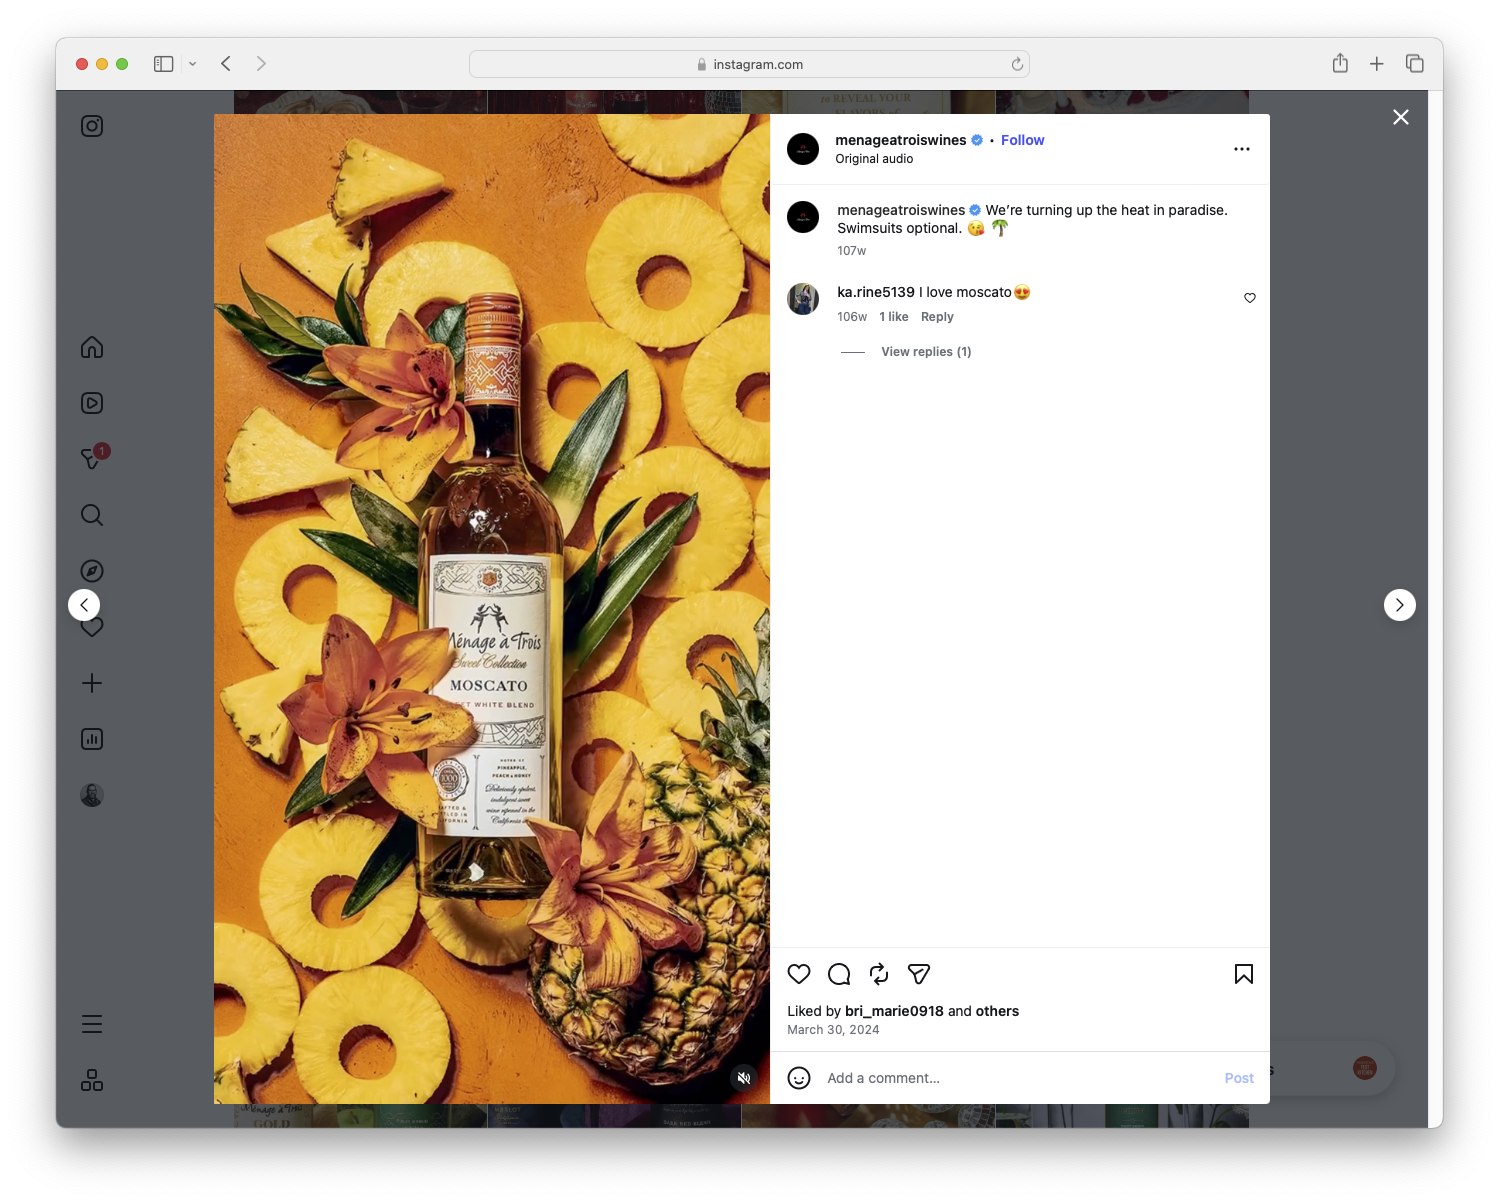Click the Safari address bar instagram.com
This screenshot has width=1499, height=1202.
749,64
